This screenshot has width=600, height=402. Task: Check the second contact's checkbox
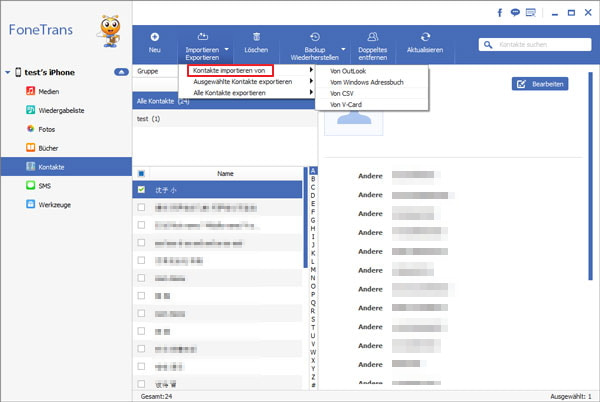(x=141, y=208)
